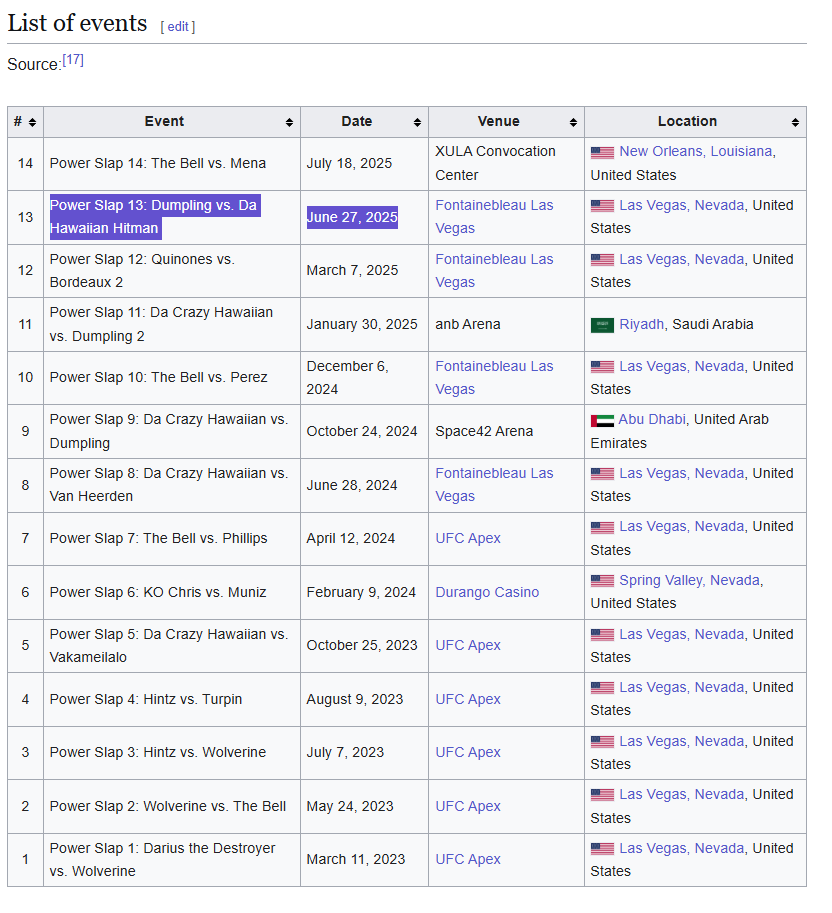Open Las Vegas, Nevada link in row 12
The image size is (832, 913).
682,259
